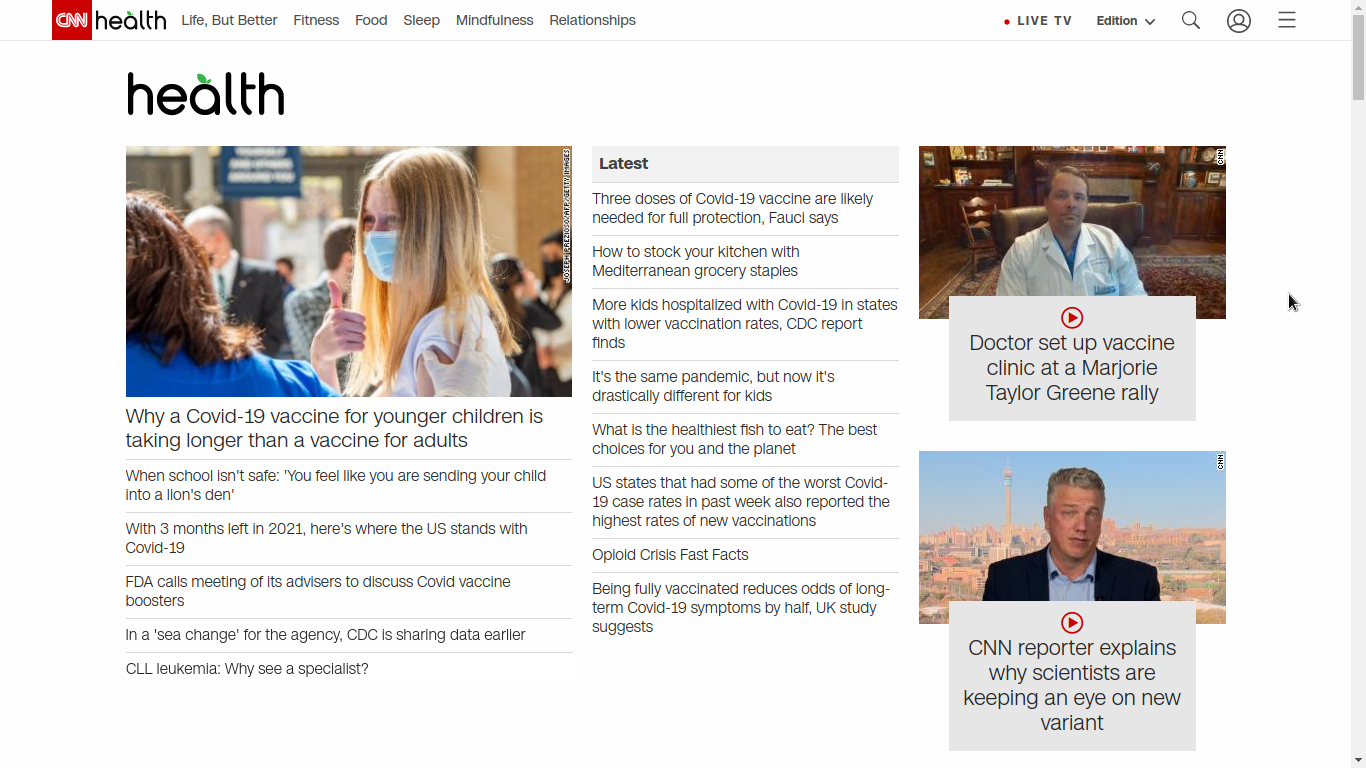Open FDA calls meeting on vaccine boosters
Viewport: 1366px width, 768px height.
[x=318, y=591]
